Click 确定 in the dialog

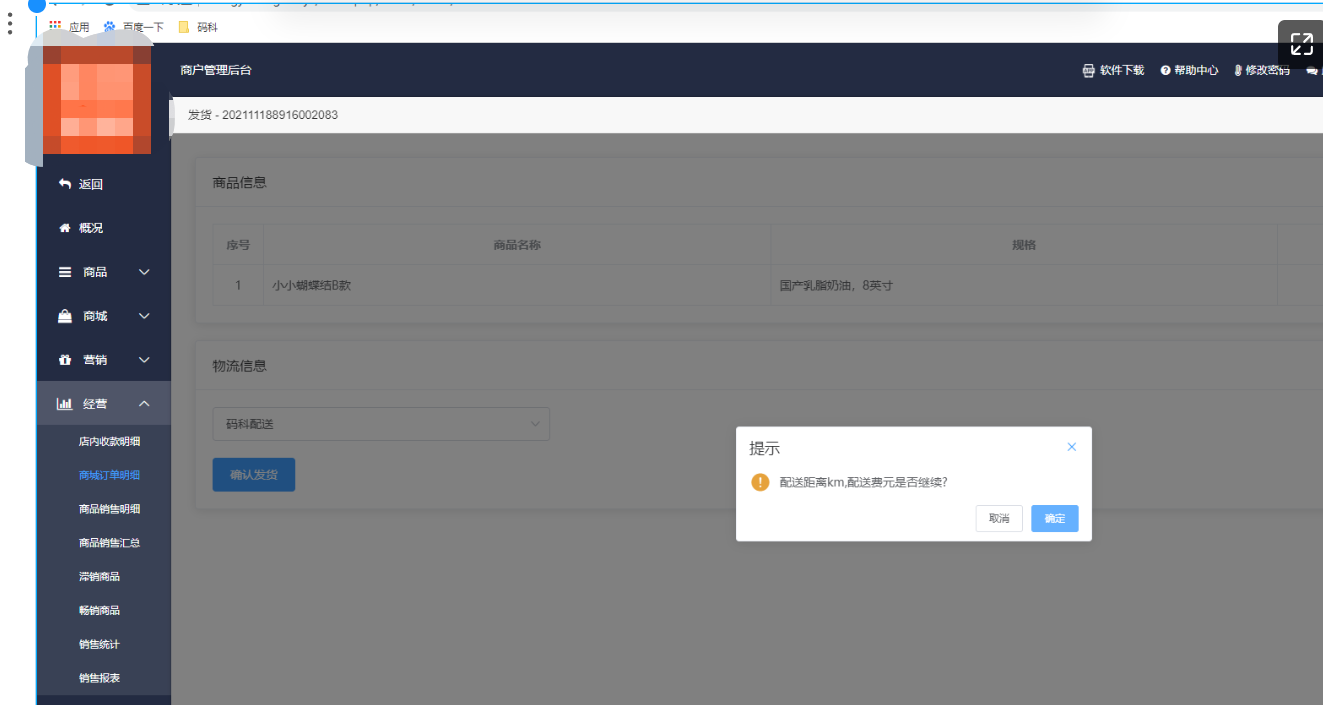point(1055,518)
